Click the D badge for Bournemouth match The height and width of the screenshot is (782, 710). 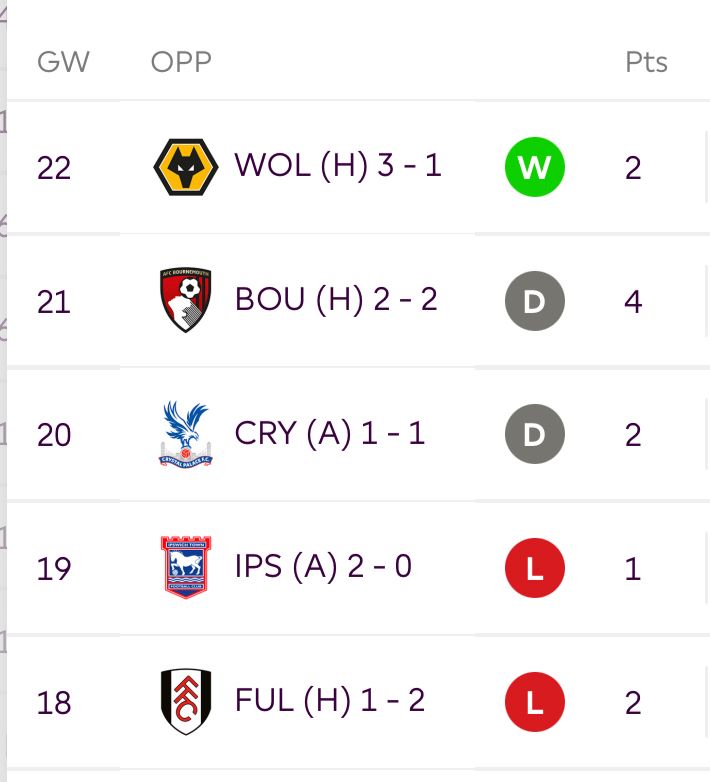534,301
